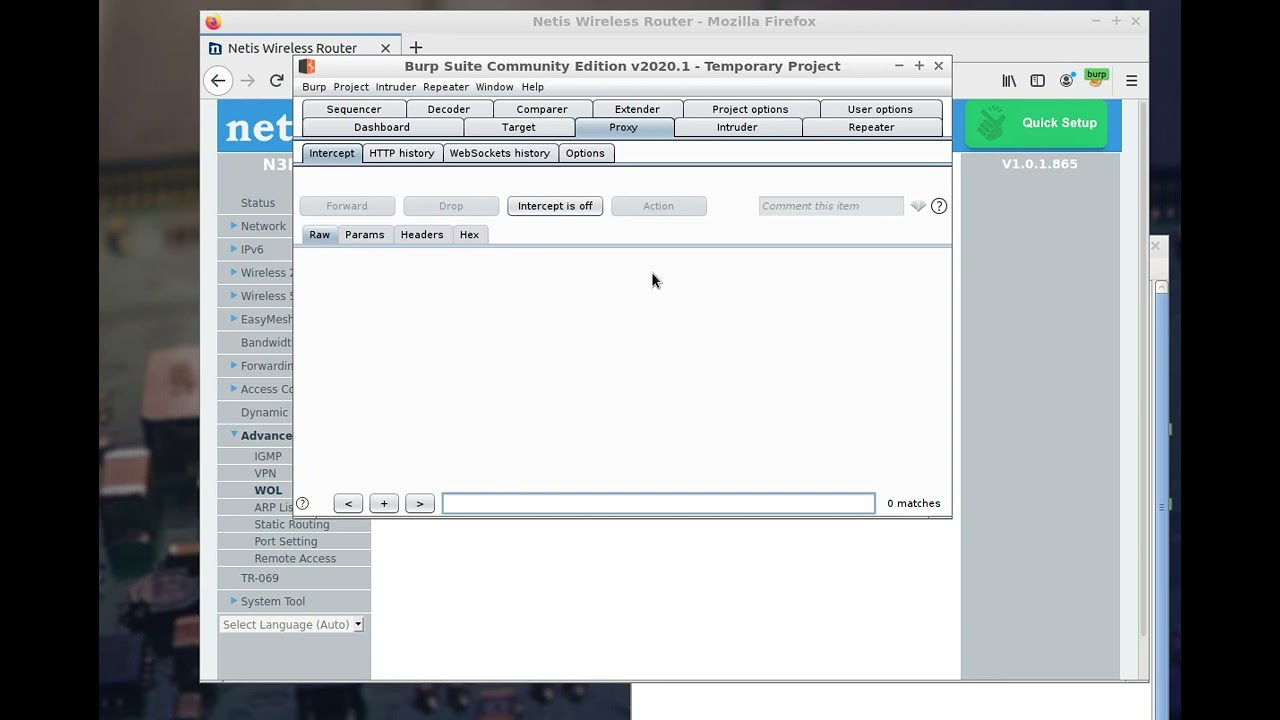The width and height of the screenshot is (1280, 720).
Task: Select the Params message view tab
Action: tap(364, 235)
